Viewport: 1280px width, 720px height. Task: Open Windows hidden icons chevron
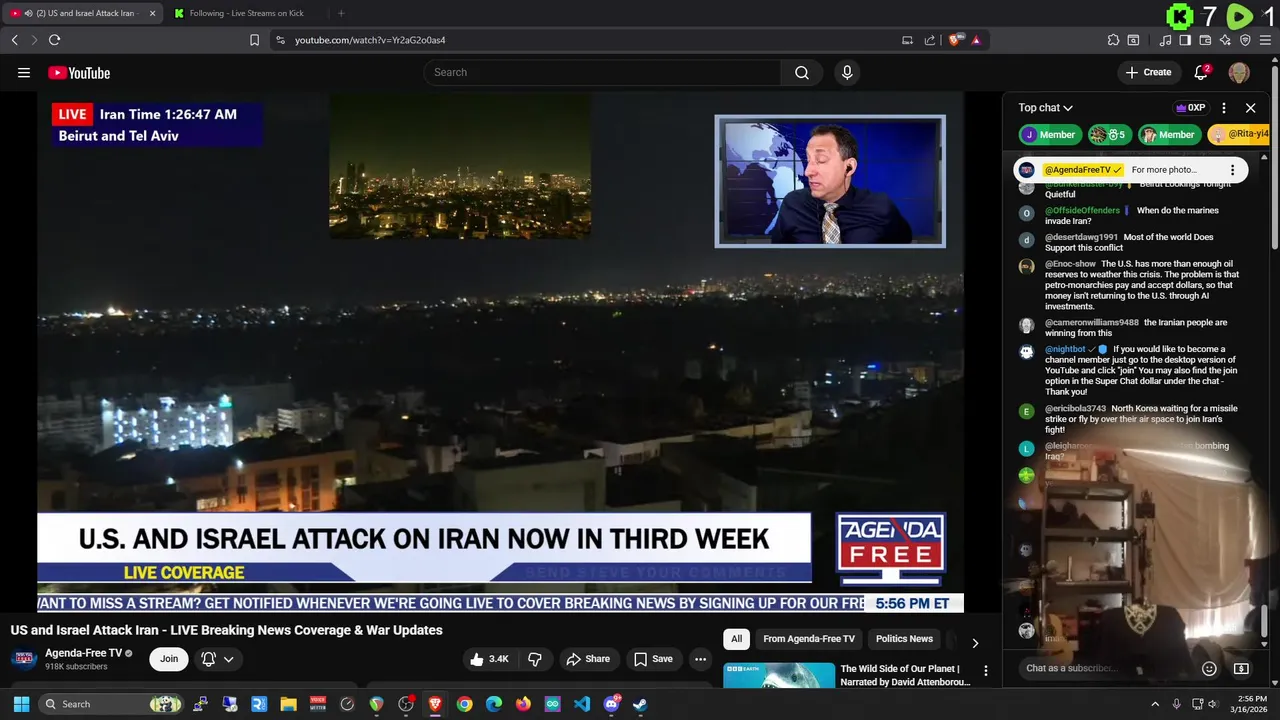pos(1155,704)
